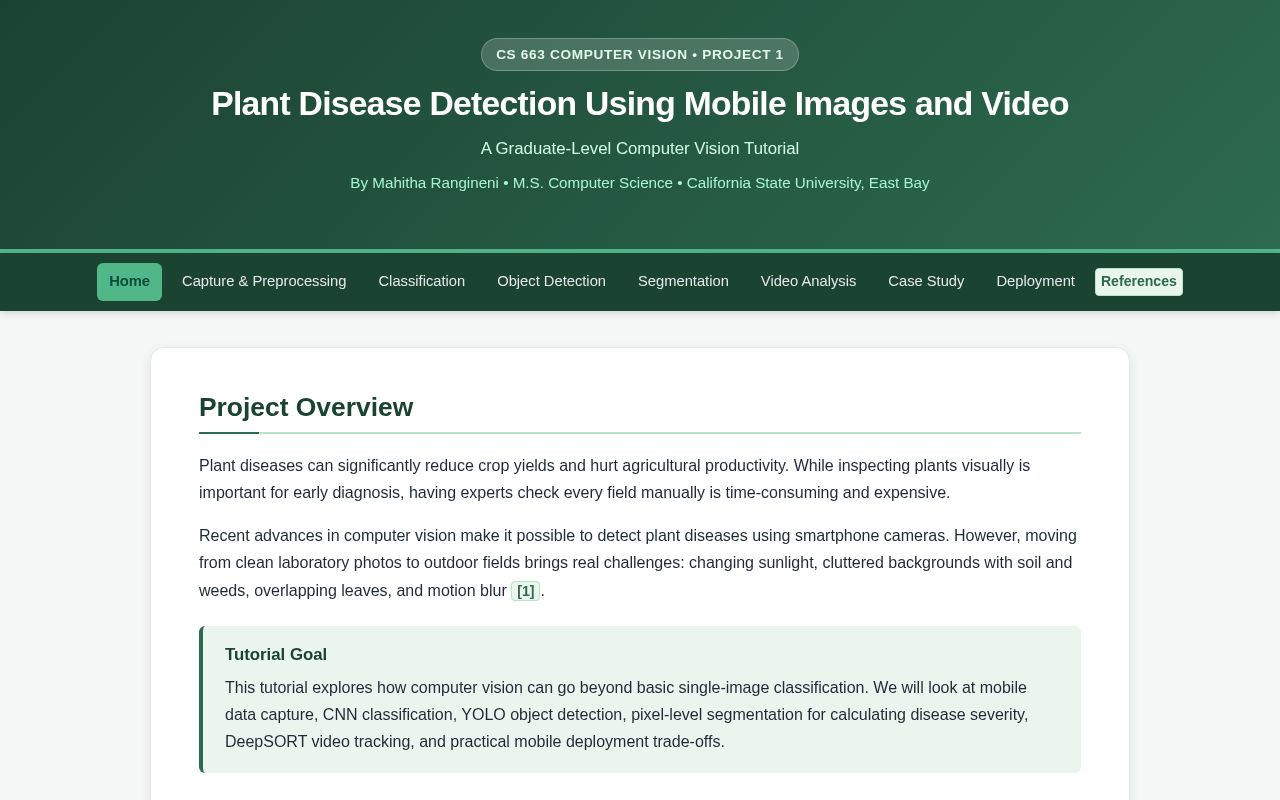Image resolution: width=1280 pixels, height=800 pixels.
Task: Open the Case Study tab
Action: click(926, 282)
